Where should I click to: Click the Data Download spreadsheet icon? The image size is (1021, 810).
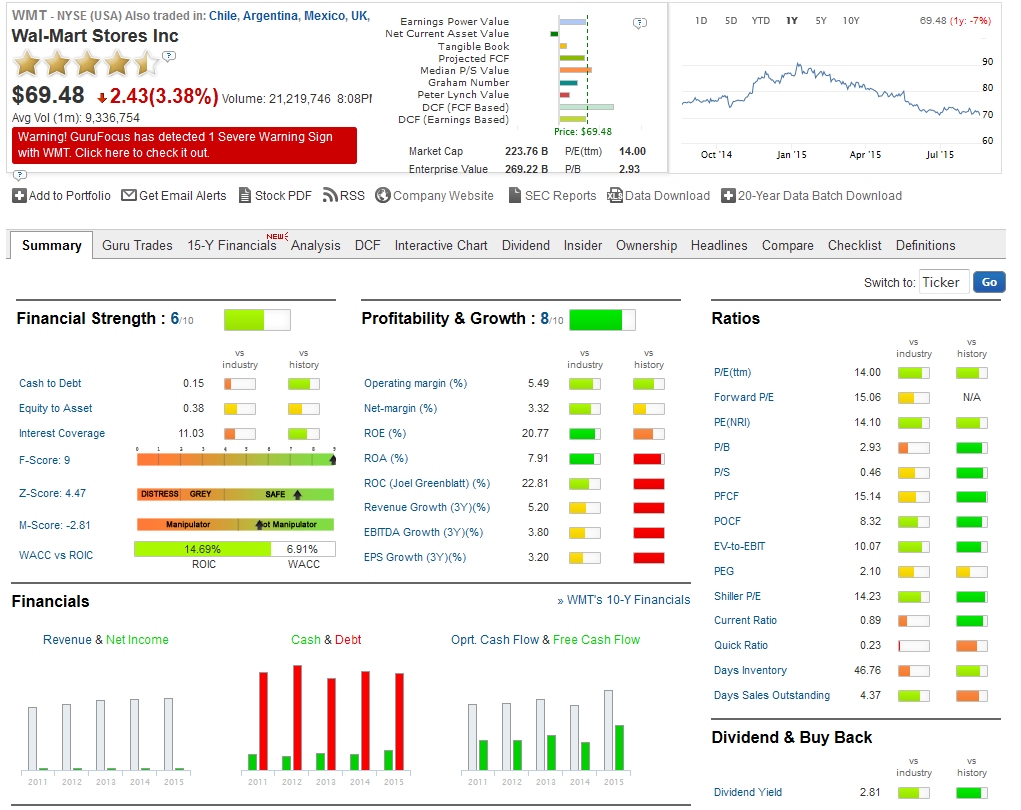pyautogui.click(x=615, y=195)
